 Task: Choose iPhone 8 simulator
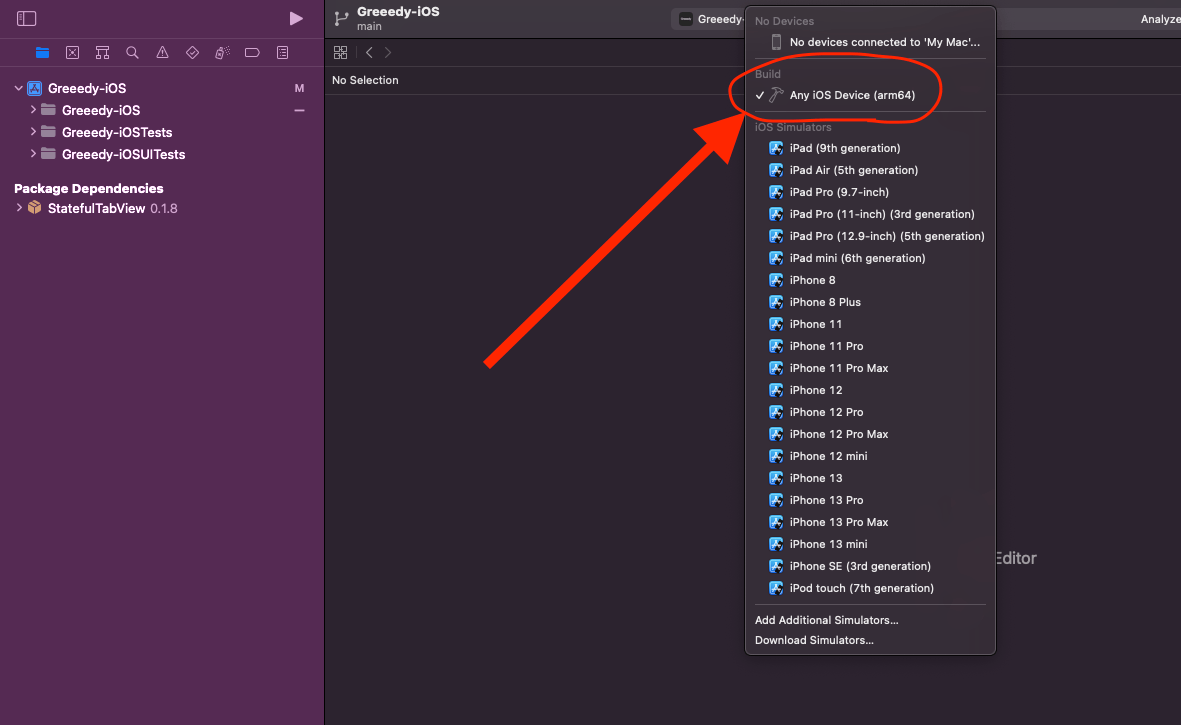click(870, 280)
